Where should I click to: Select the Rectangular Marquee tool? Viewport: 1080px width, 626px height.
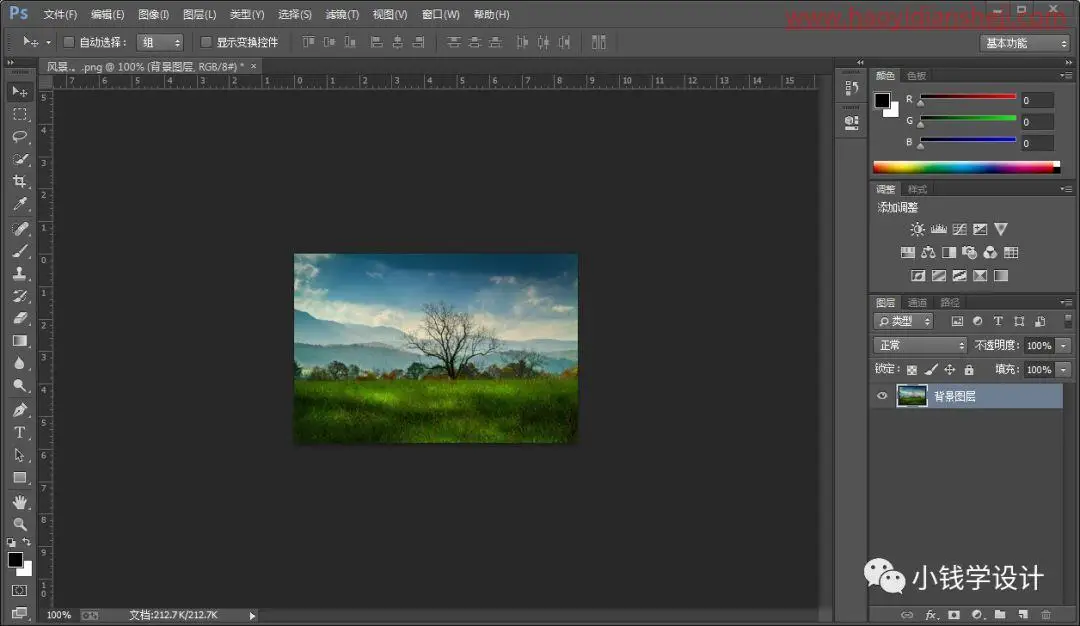pyautogui.click(x=20, y=114)
